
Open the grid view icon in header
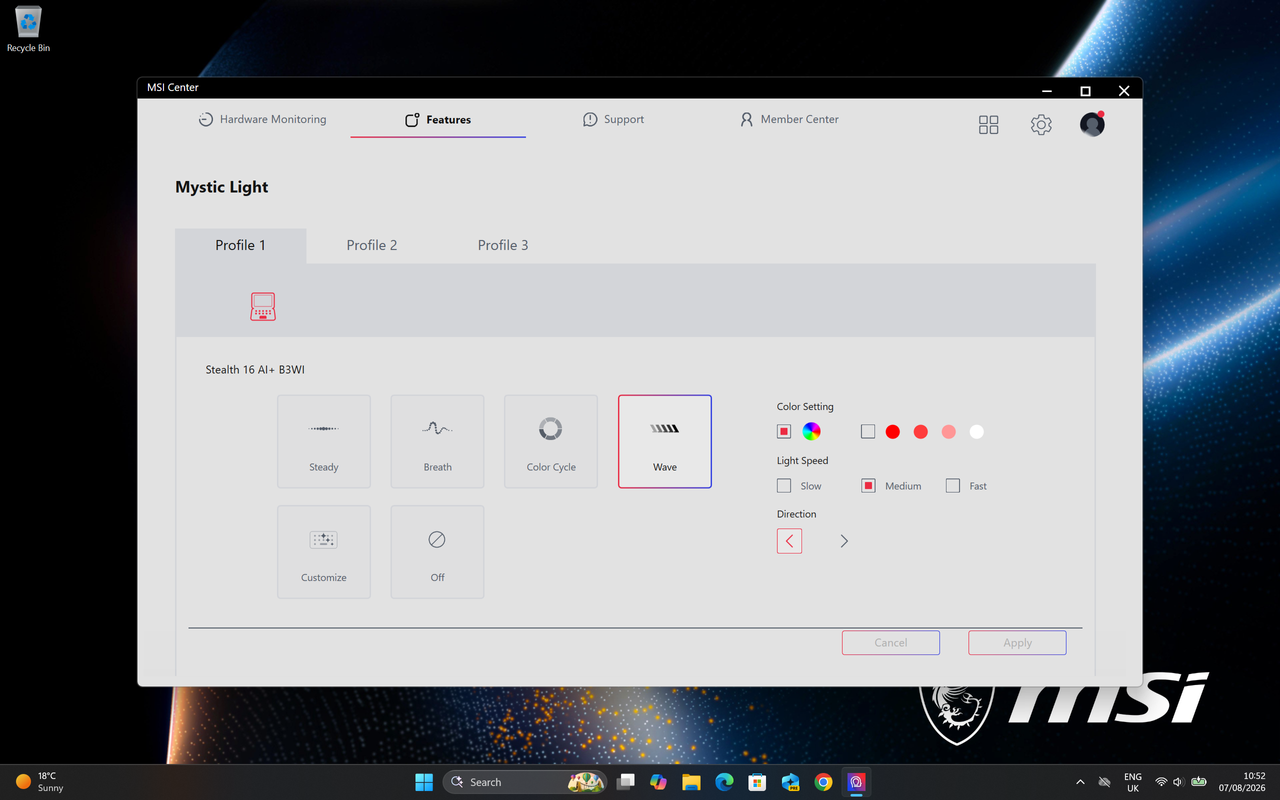[988, 124]
